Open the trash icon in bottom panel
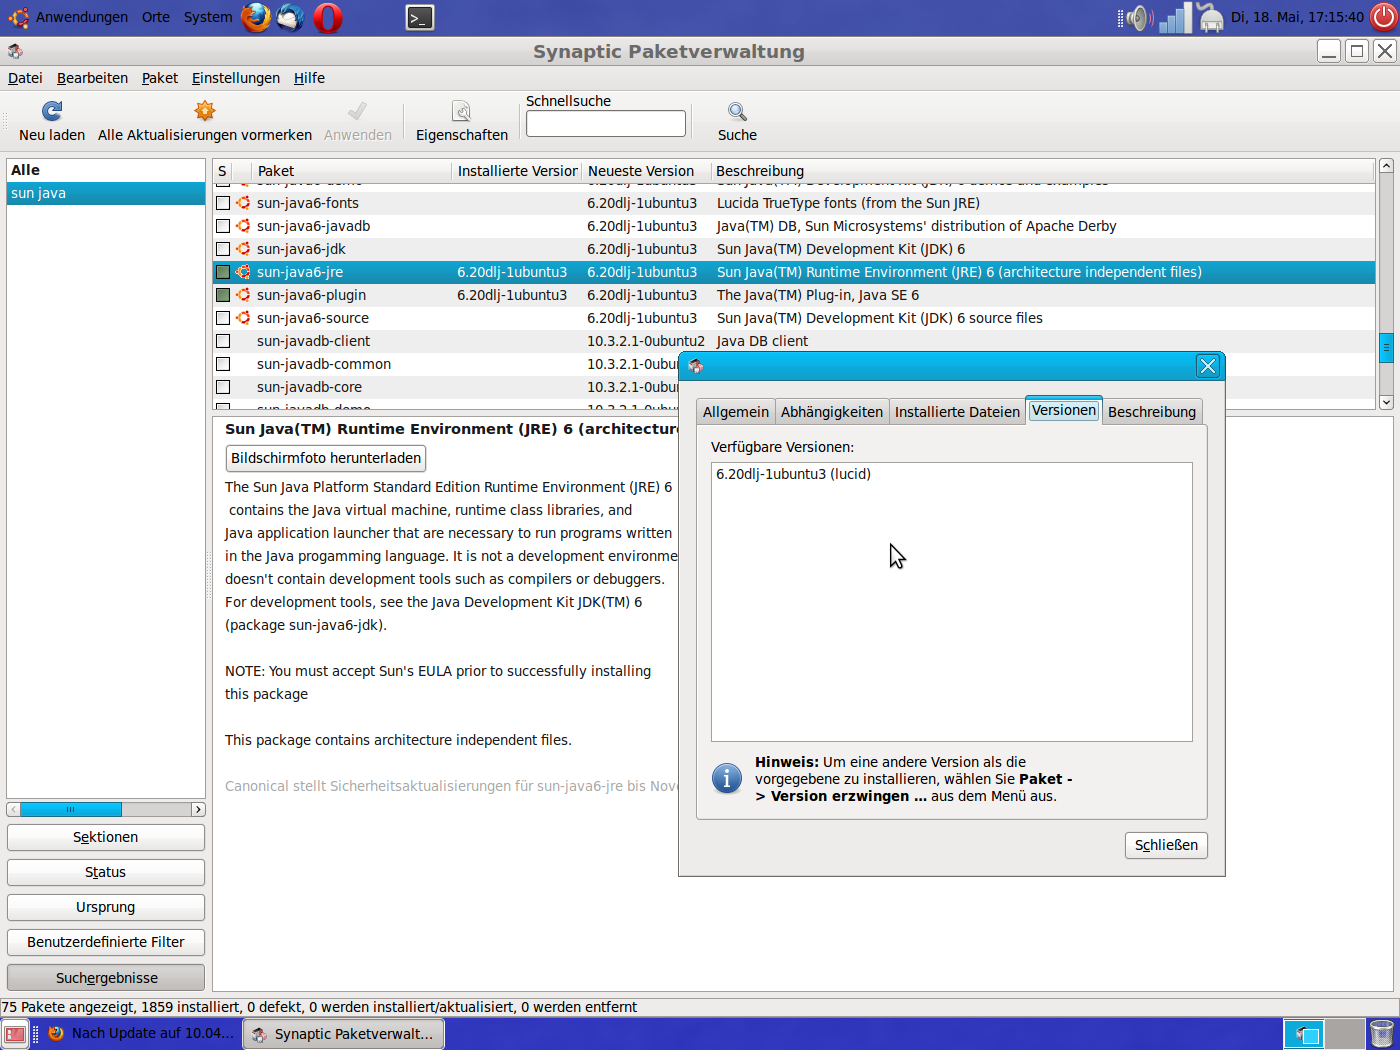Viewport: 1400px width, 1050px height. tap(1382, 1034)
